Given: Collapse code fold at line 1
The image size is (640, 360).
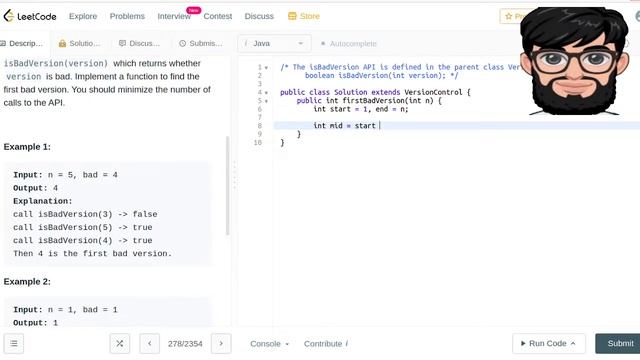Looking at the screenshot, I should tap(267, 68).
